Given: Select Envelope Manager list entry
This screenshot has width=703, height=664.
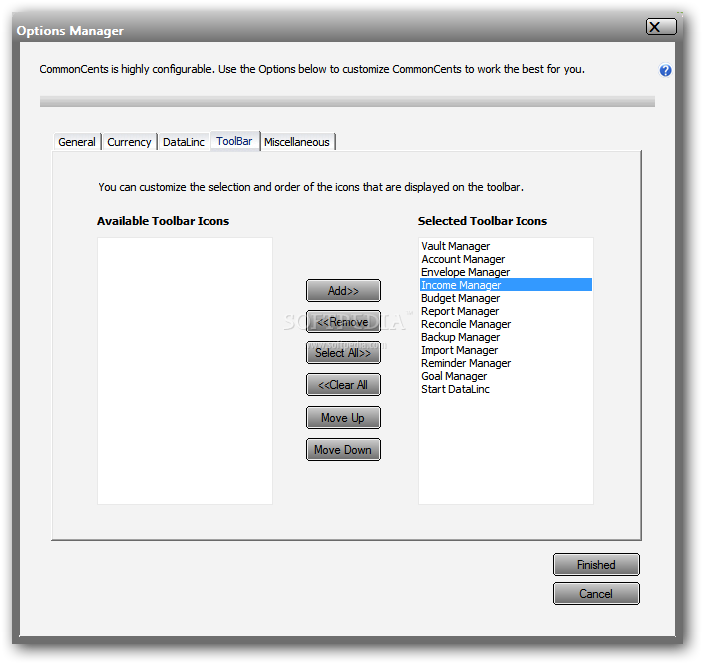Looking at the screenshot, I should coord(506,272).
